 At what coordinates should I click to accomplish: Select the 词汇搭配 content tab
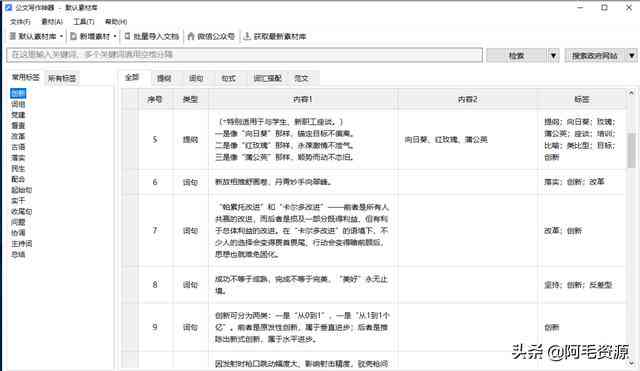[x=267, y=78]
